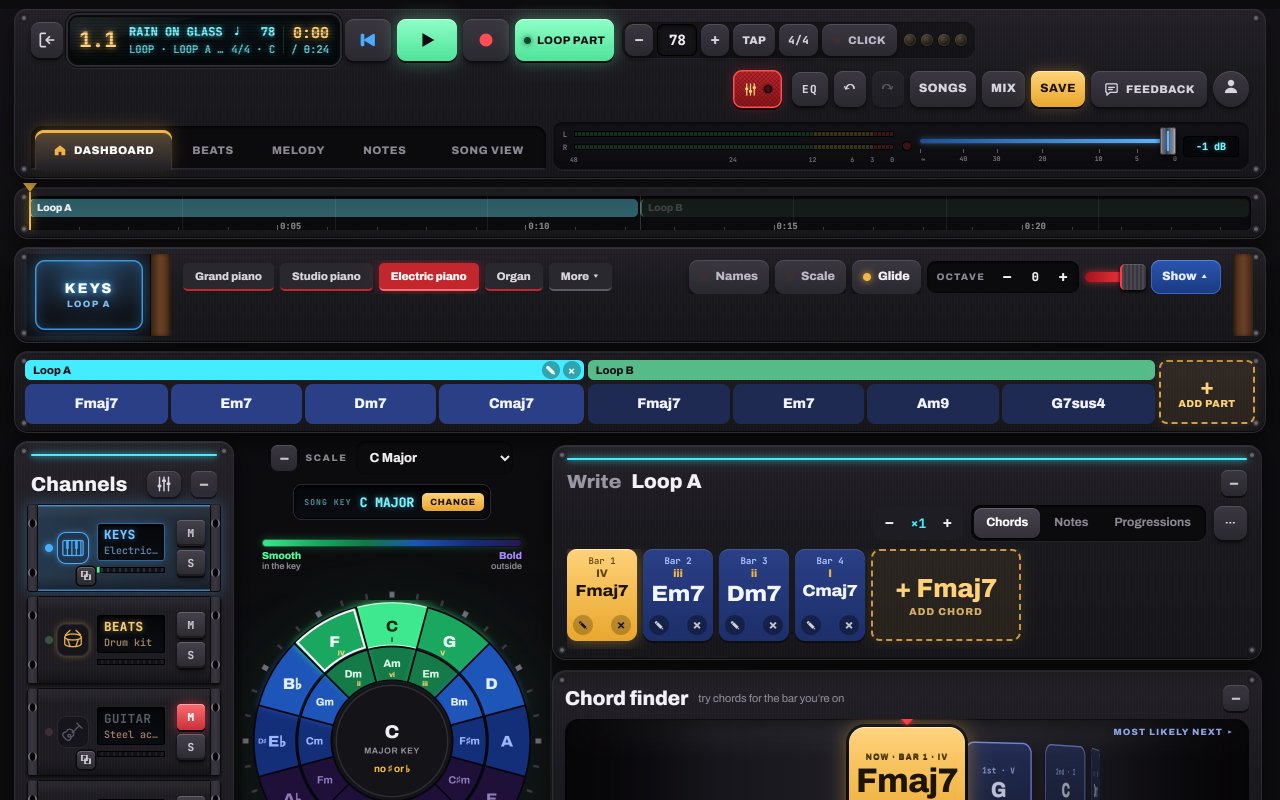Skip back to the start
This screenshot has width=1280, height=800.
tap(367, 40)
